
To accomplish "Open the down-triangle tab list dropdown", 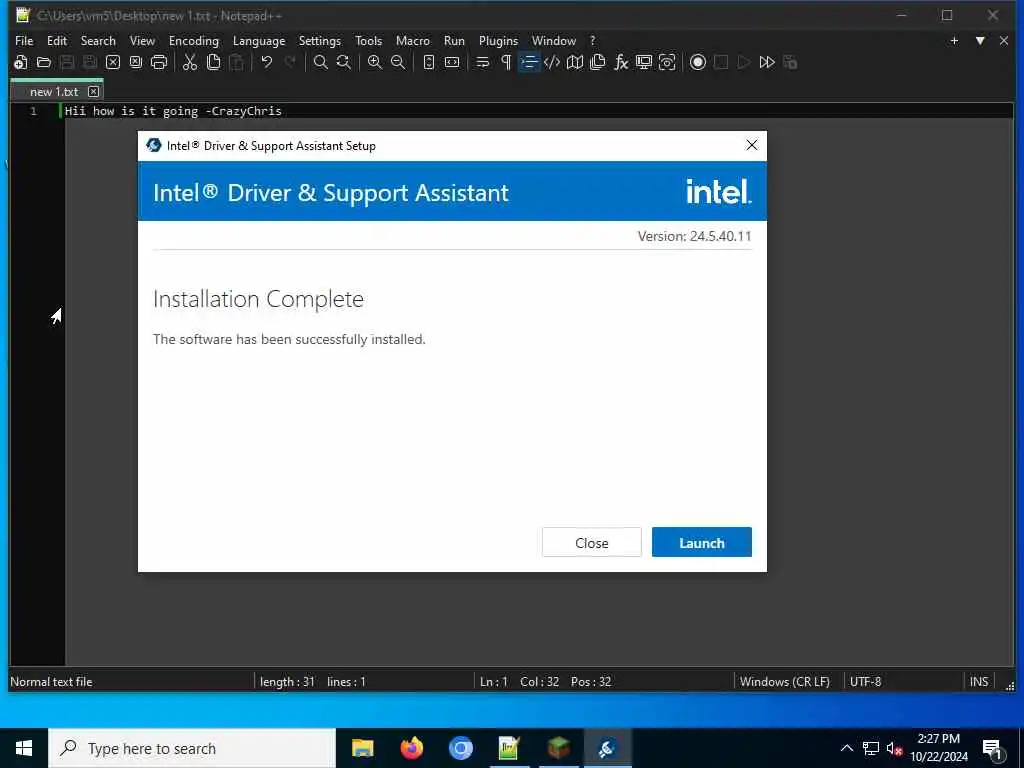I will point(980,40).
